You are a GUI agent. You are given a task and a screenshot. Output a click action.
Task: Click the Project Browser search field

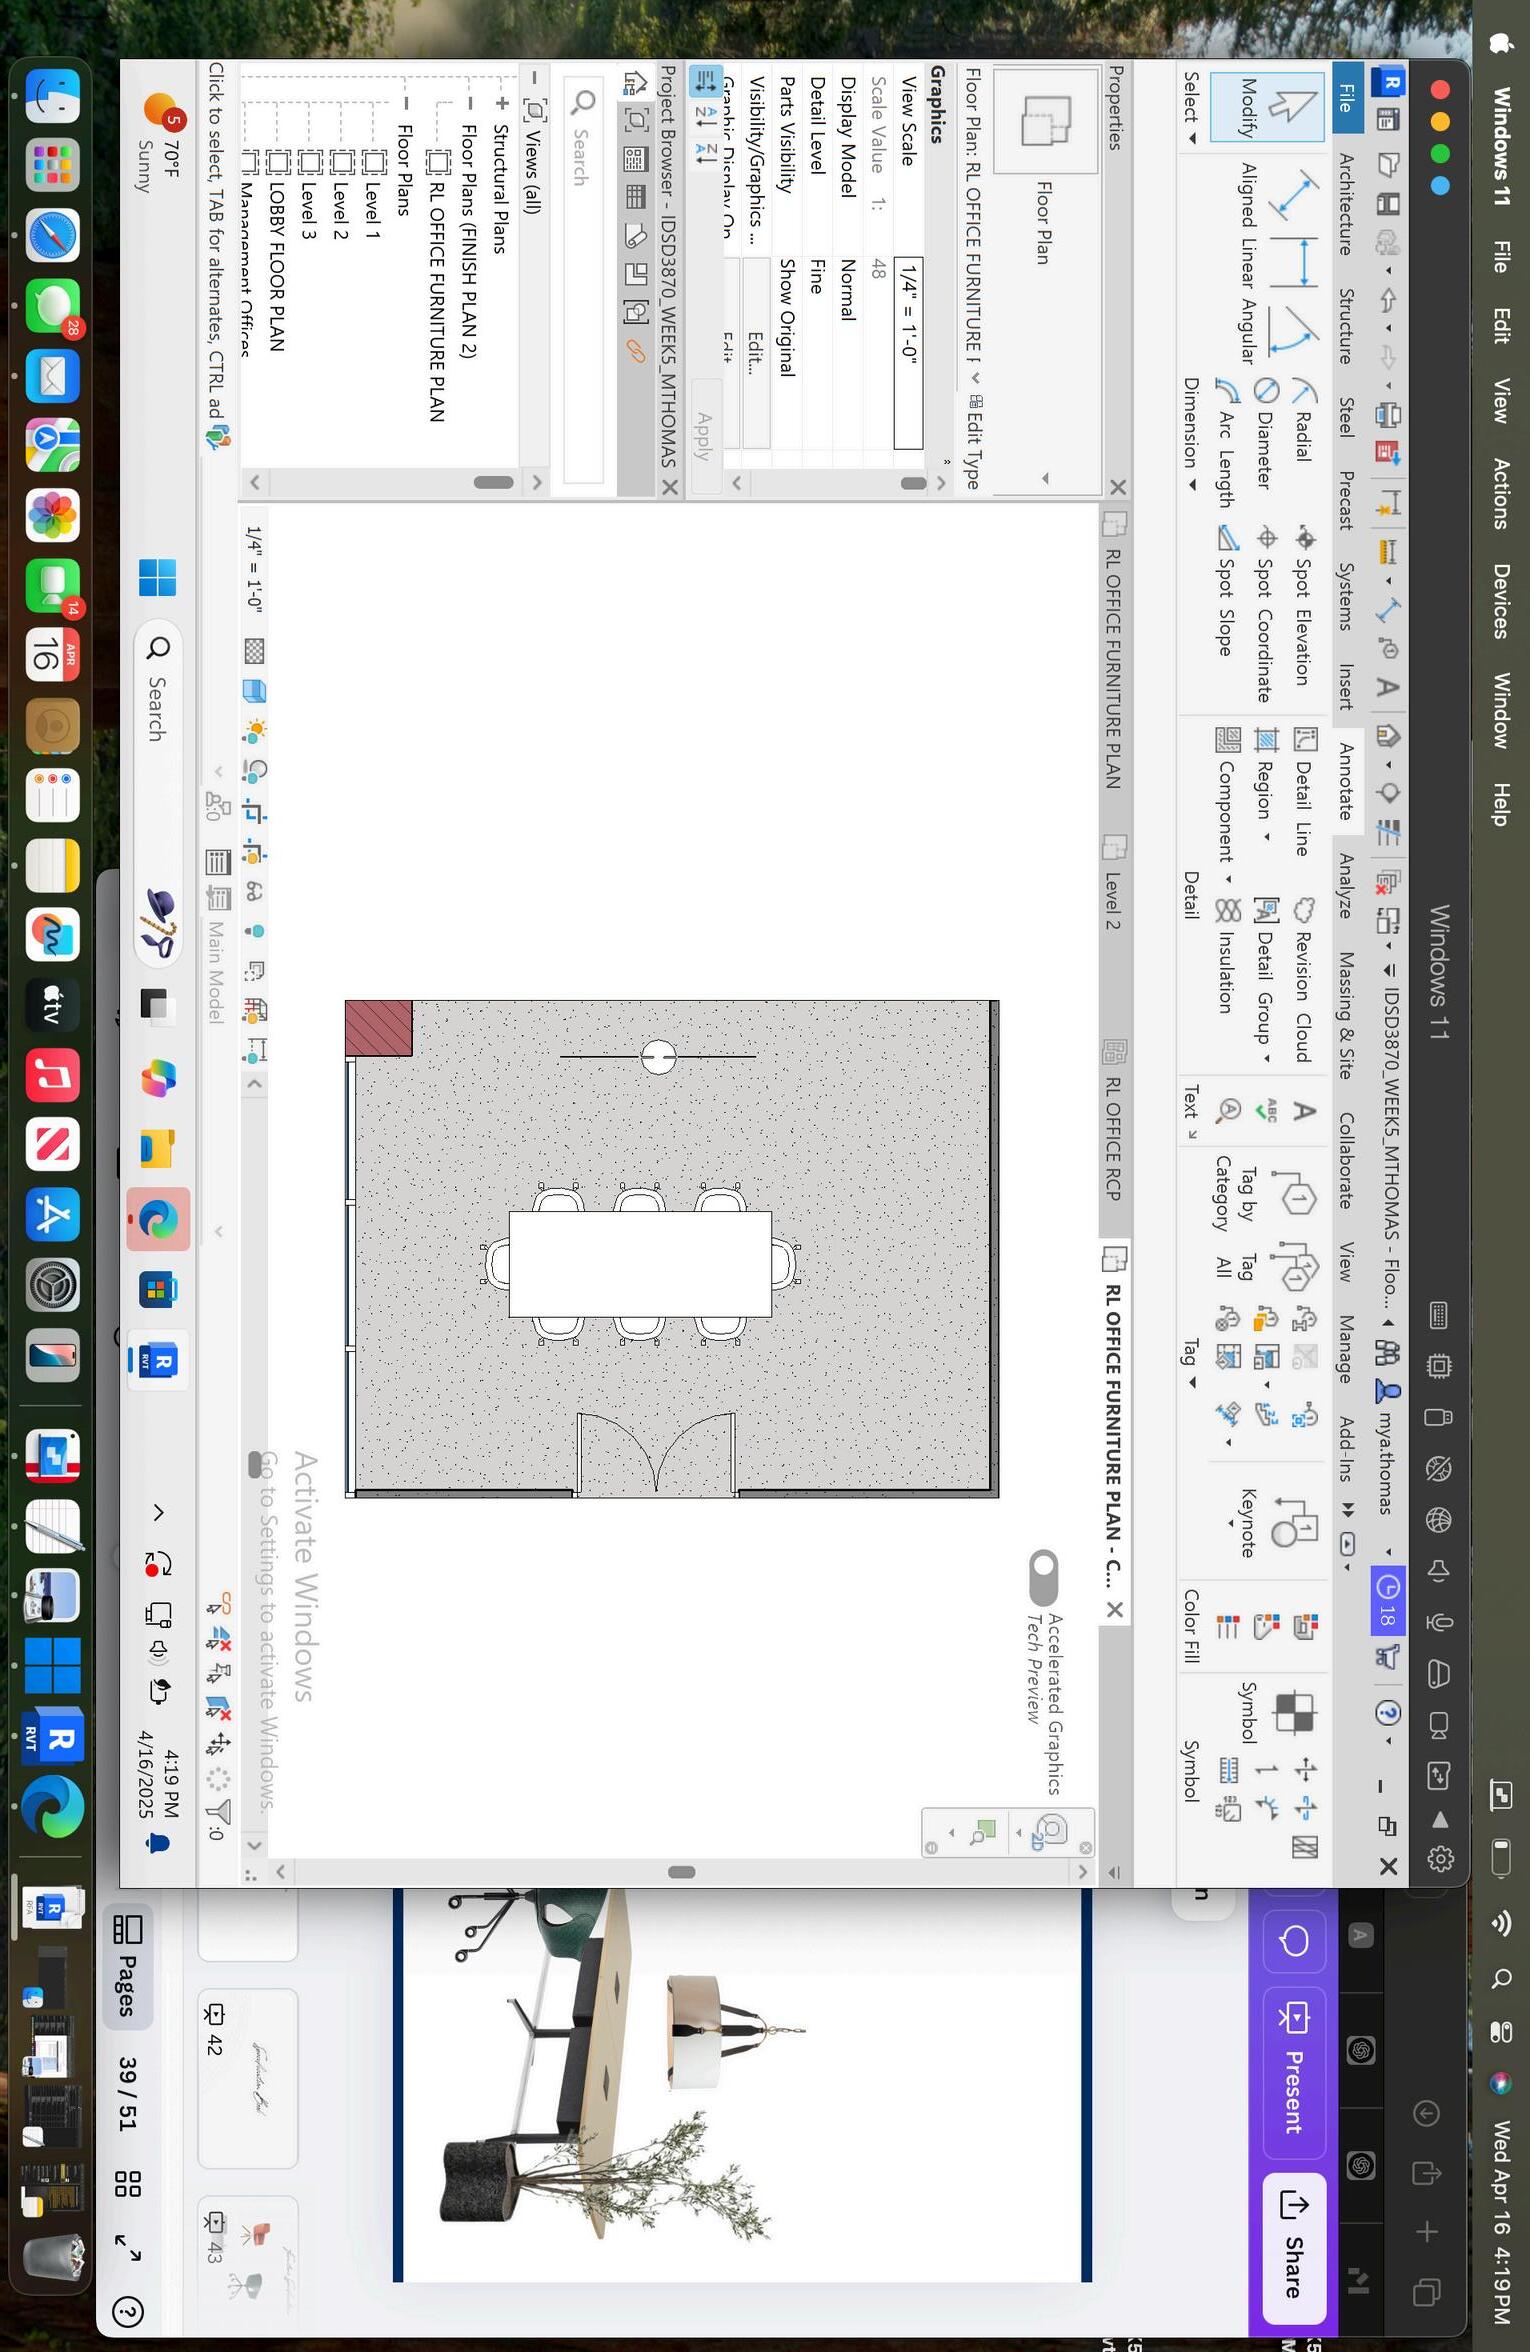583,281
